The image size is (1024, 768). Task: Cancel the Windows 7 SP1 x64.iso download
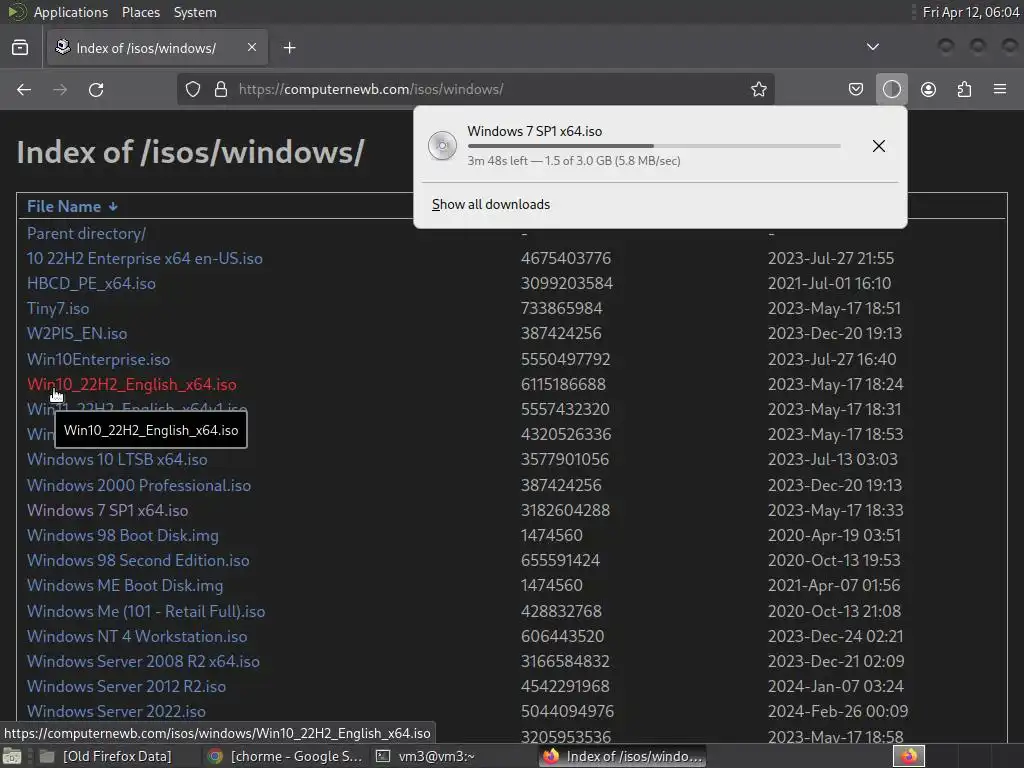[x=878, y=146]
